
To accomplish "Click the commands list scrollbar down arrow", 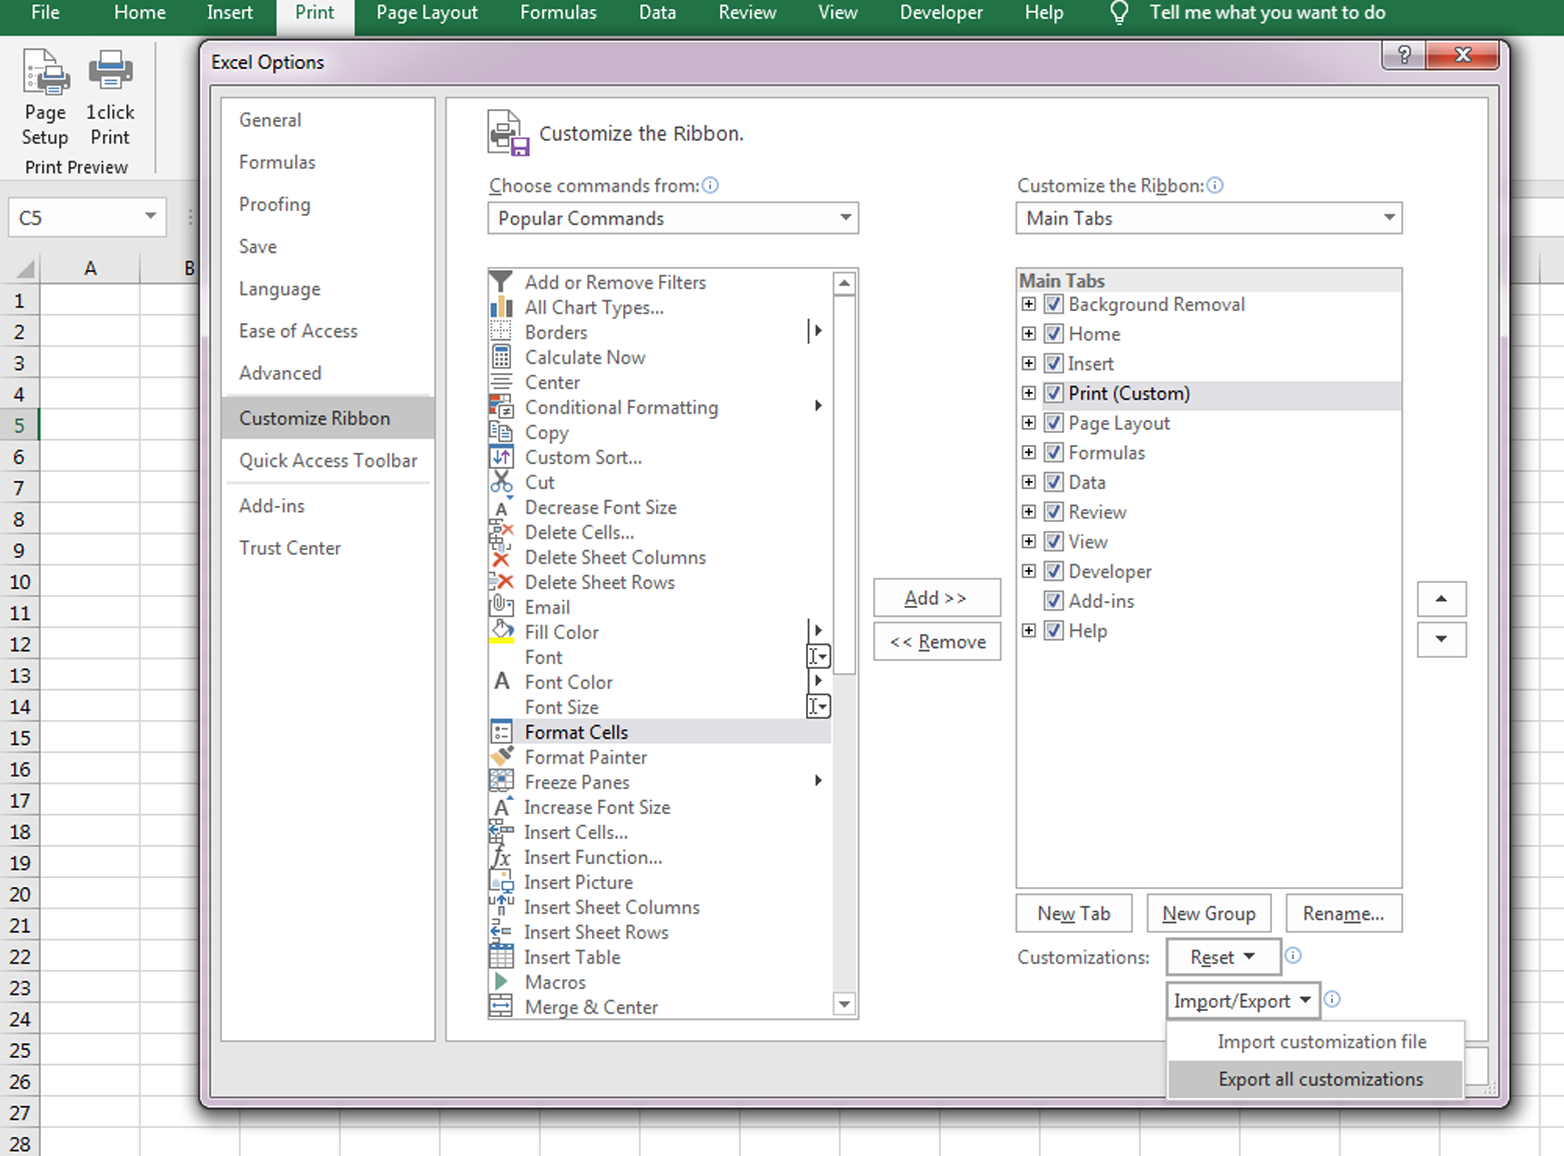I will (845, 1004).
